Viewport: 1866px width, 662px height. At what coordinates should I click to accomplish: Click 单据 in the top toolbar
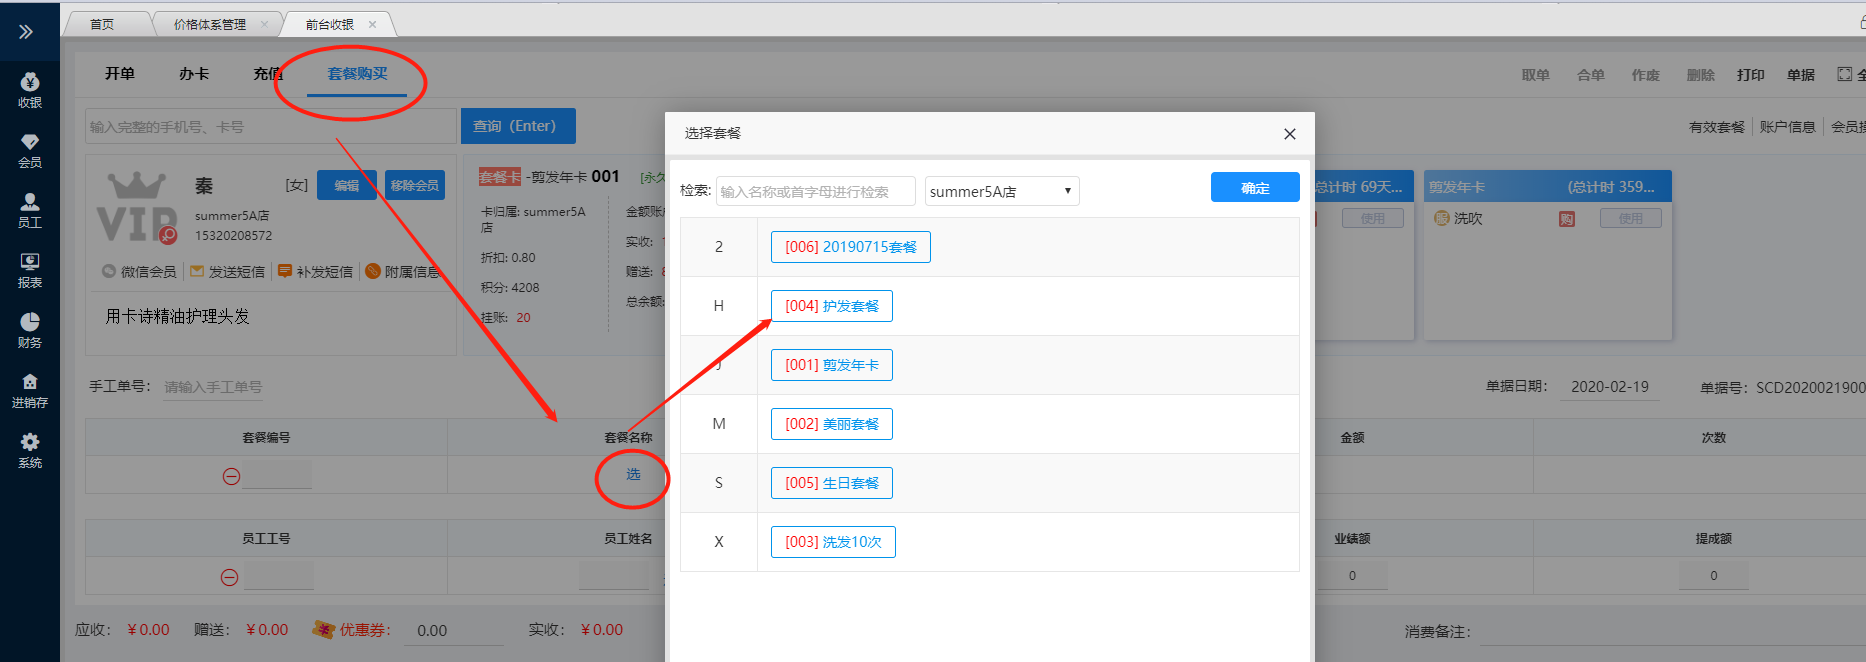pos(1801,75)
